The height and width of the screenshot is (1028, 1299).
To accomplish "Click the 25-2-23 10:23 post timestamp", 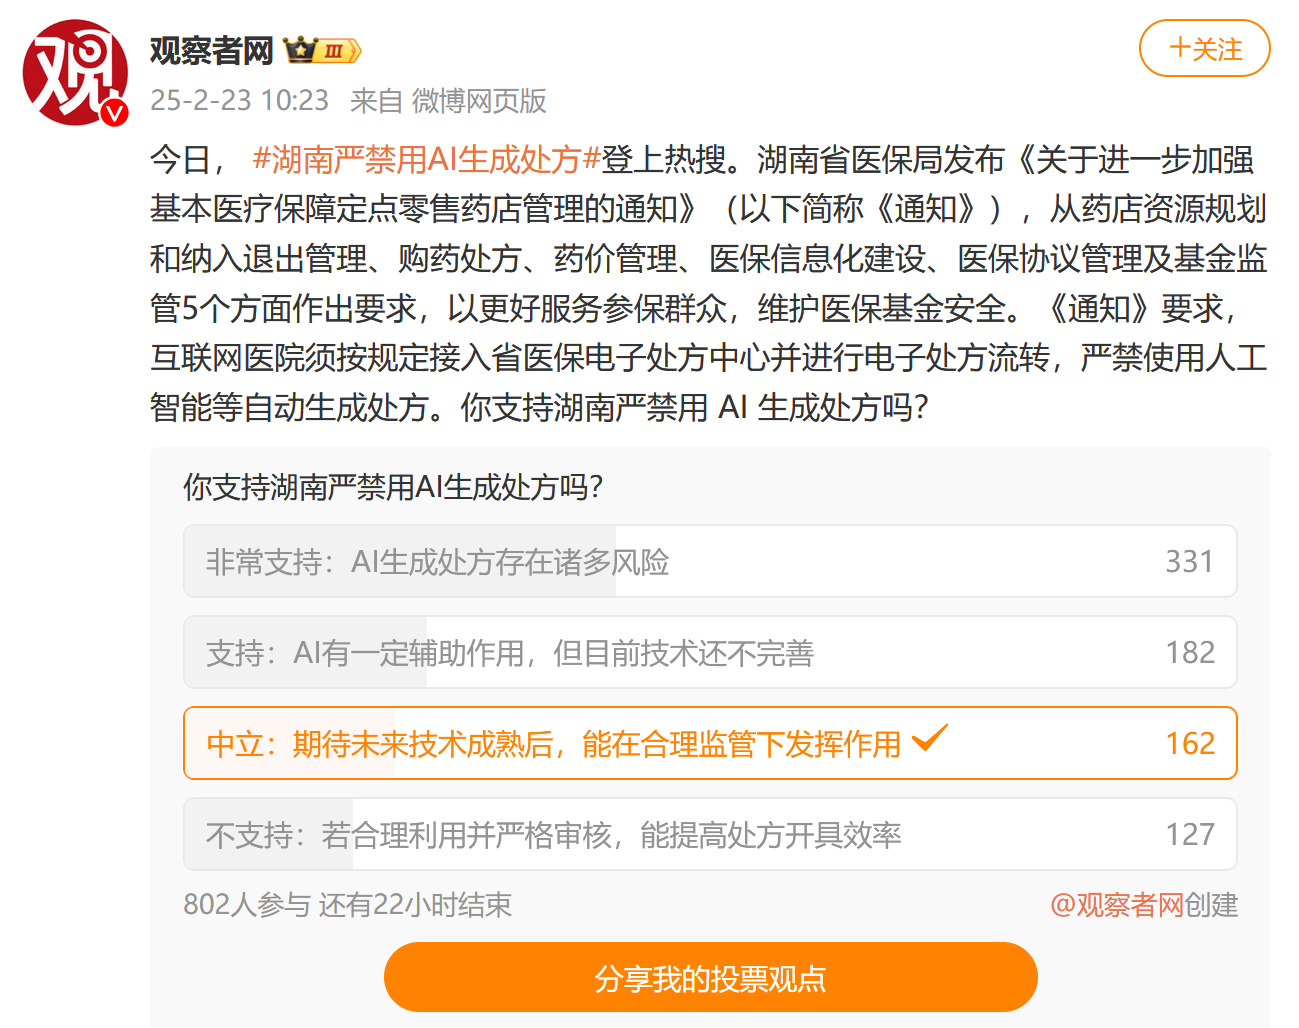I will (x=239, y=100).
